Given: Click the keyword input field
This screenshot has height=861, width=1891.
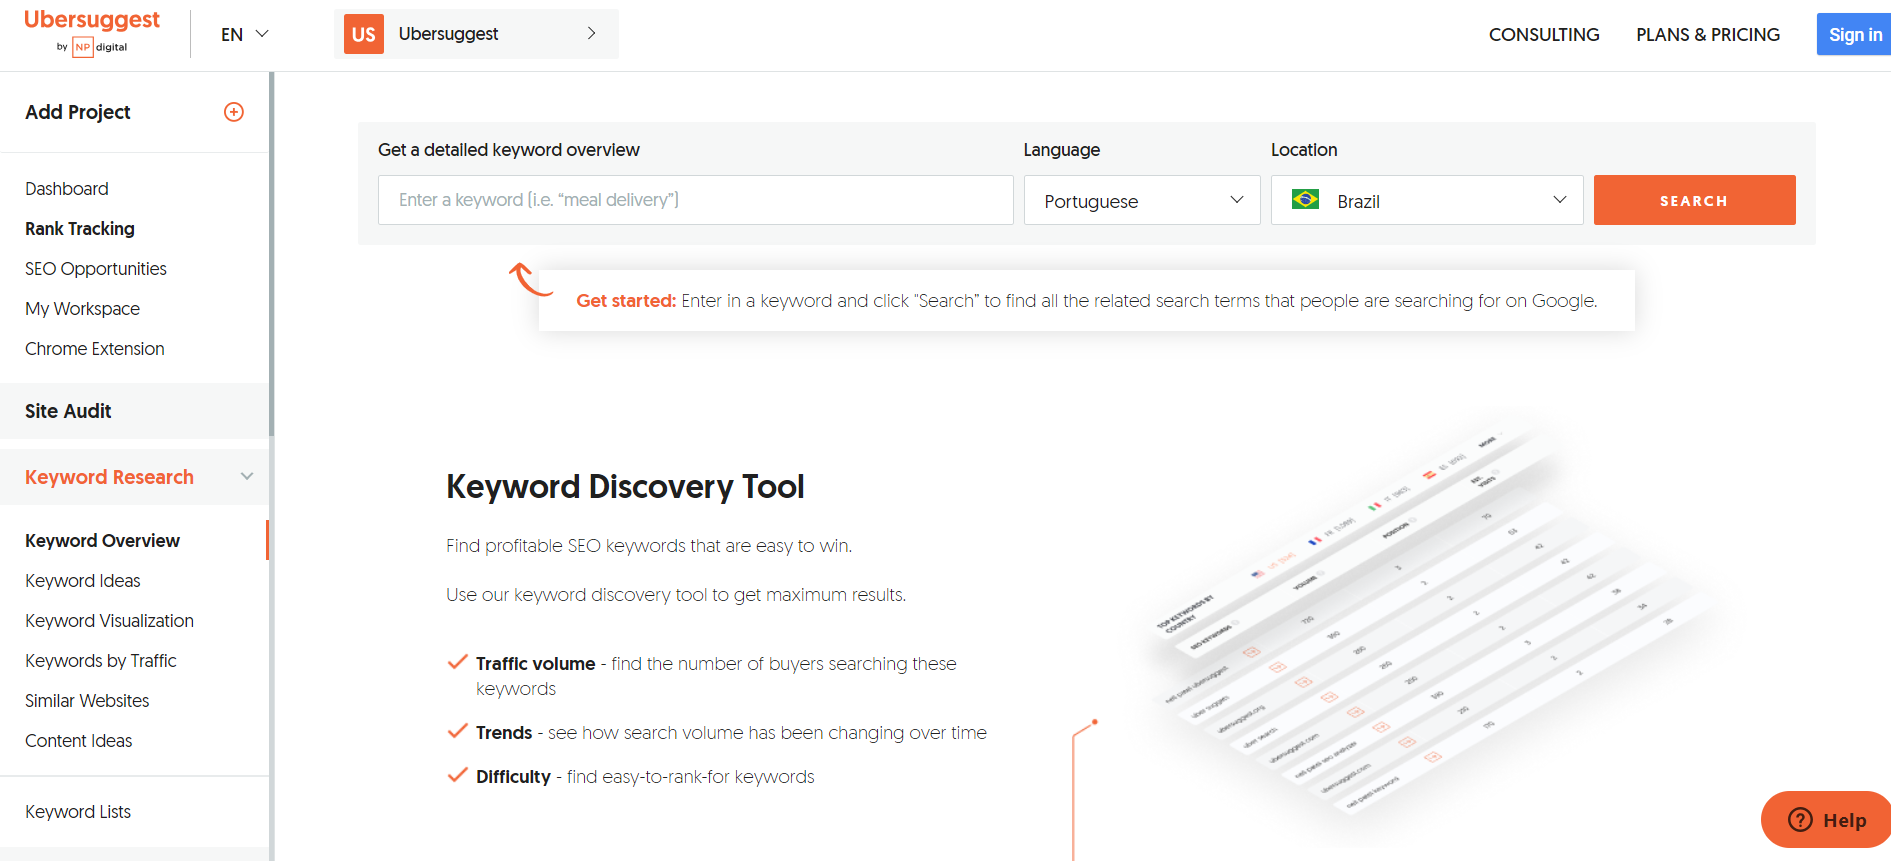Looking at the screenshot, I should [x=696, y=200].
